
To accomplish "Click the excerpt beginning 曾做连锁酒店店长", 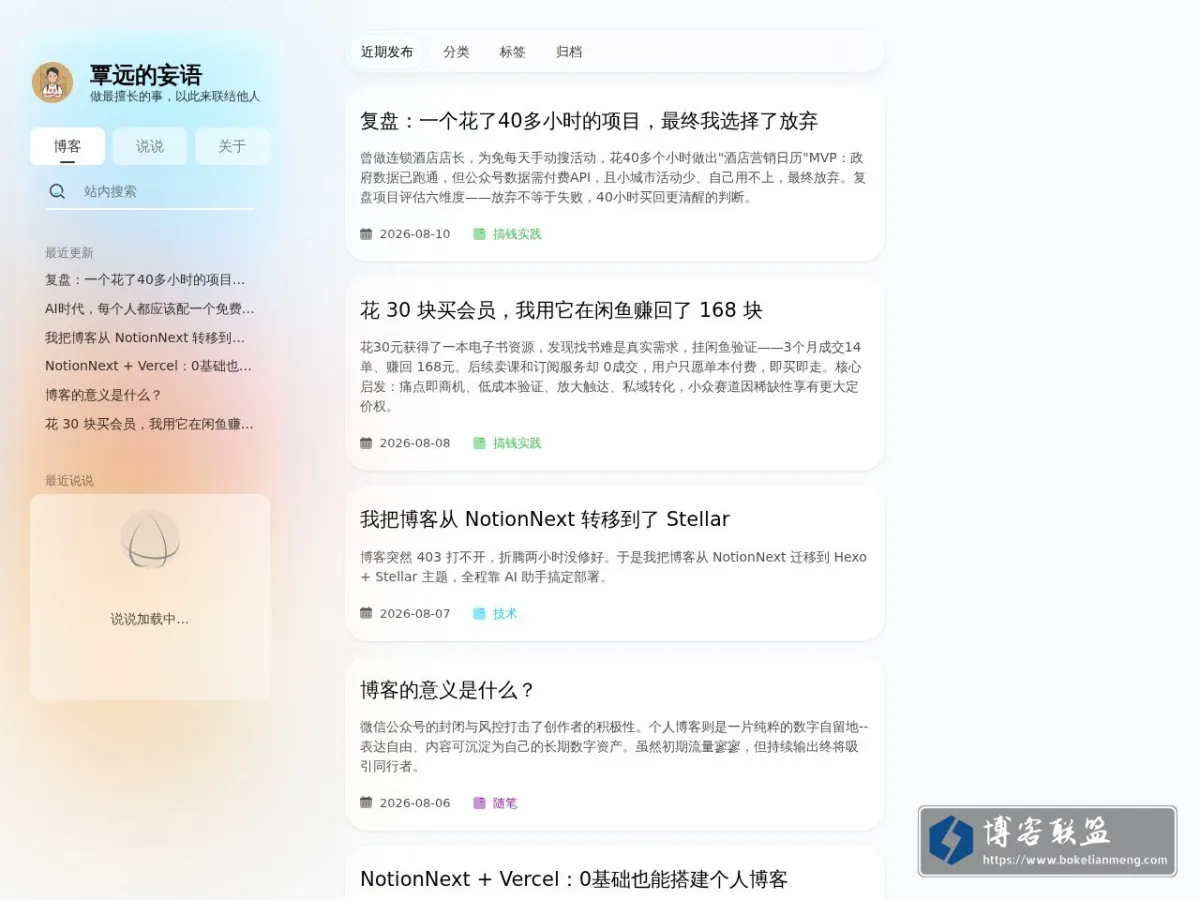I will [x=613, y=177].
